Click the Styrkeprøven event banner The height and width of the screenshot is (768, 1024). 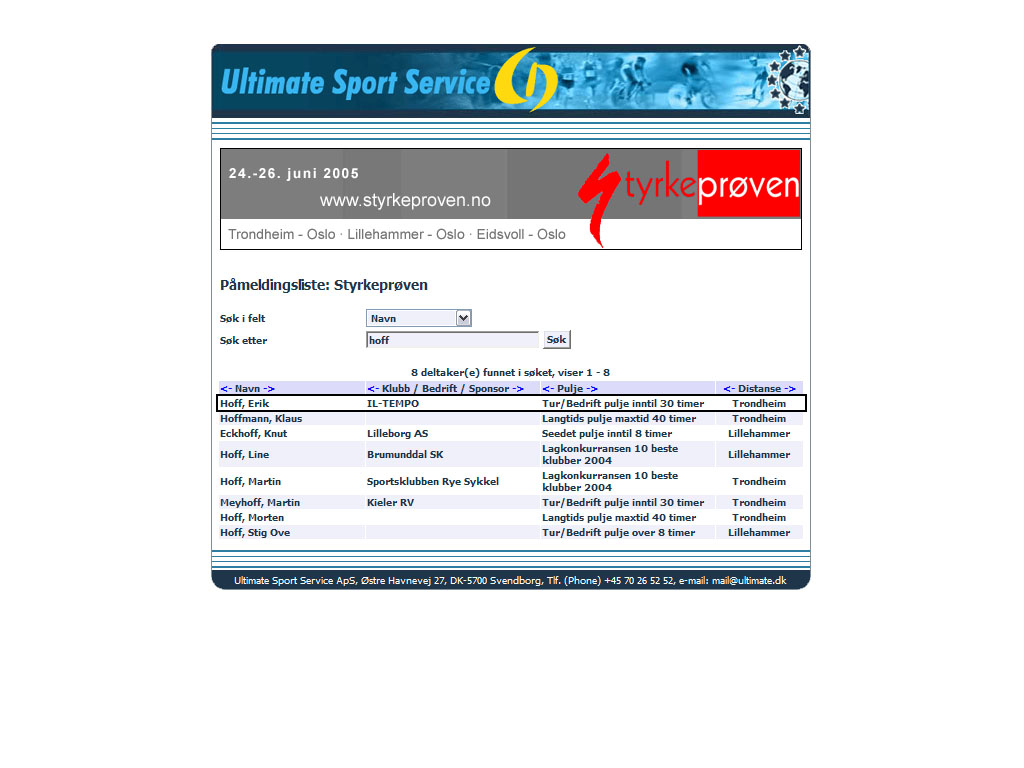511,199
